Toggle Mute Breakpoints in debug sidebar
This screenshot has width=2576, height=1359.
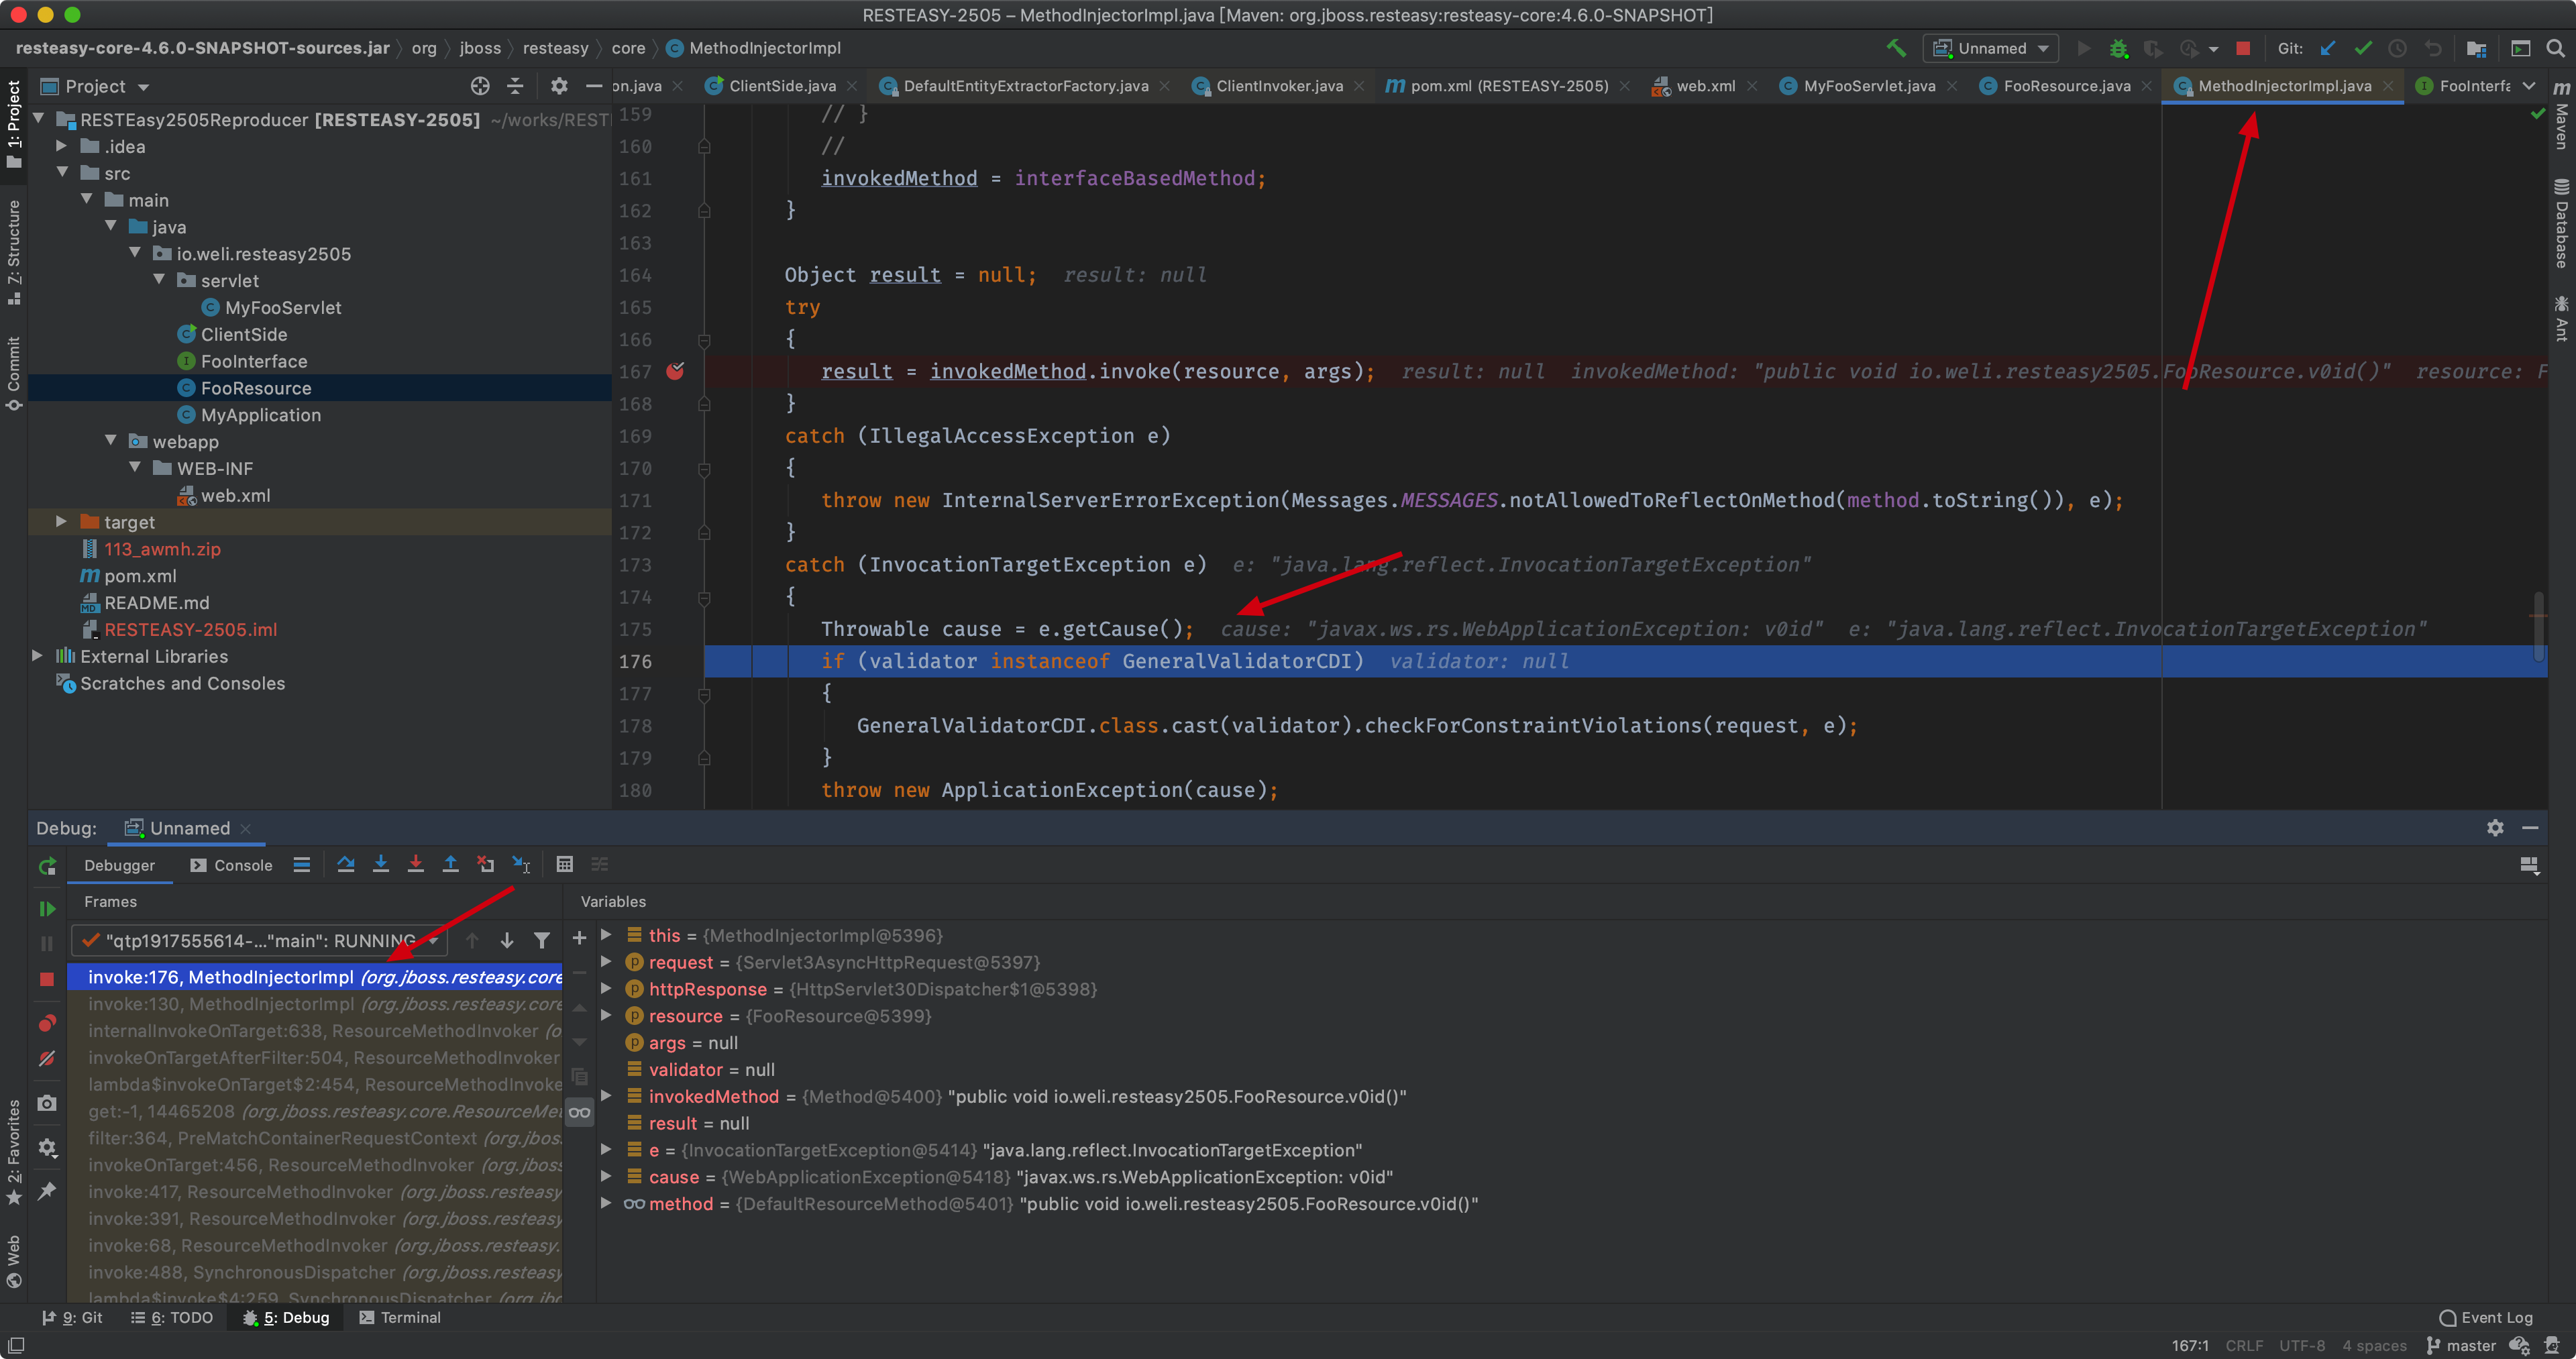47,1058
